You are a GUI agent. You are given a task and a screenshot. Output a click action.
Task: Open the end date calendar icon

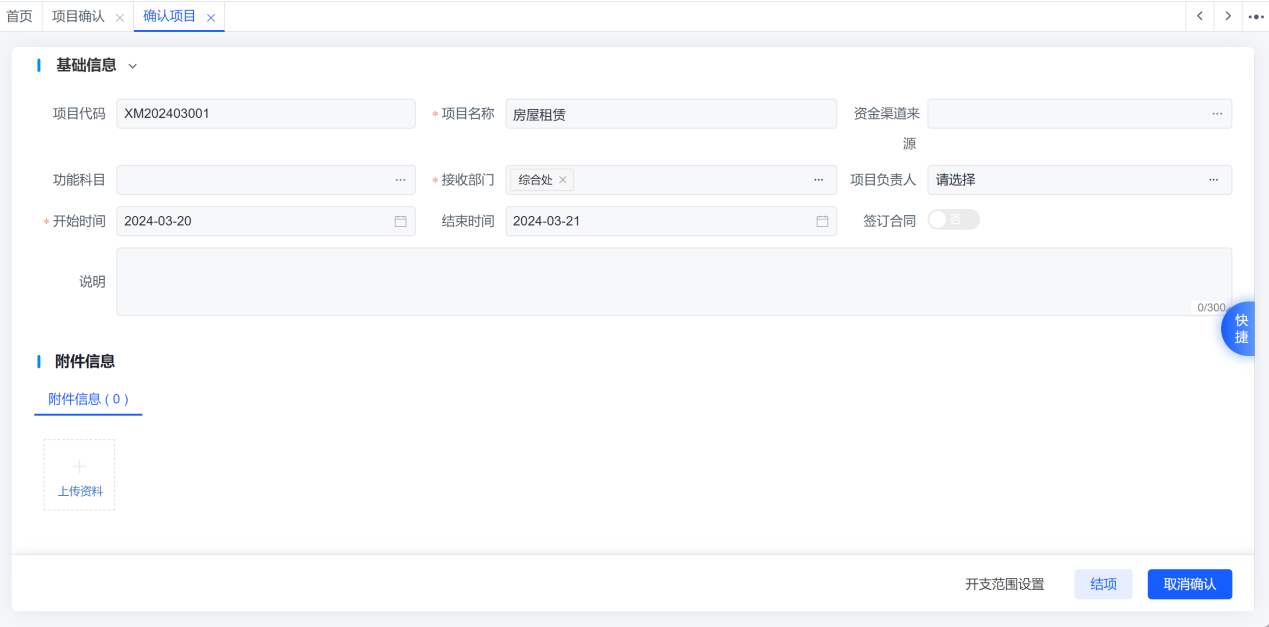(822, 221)
